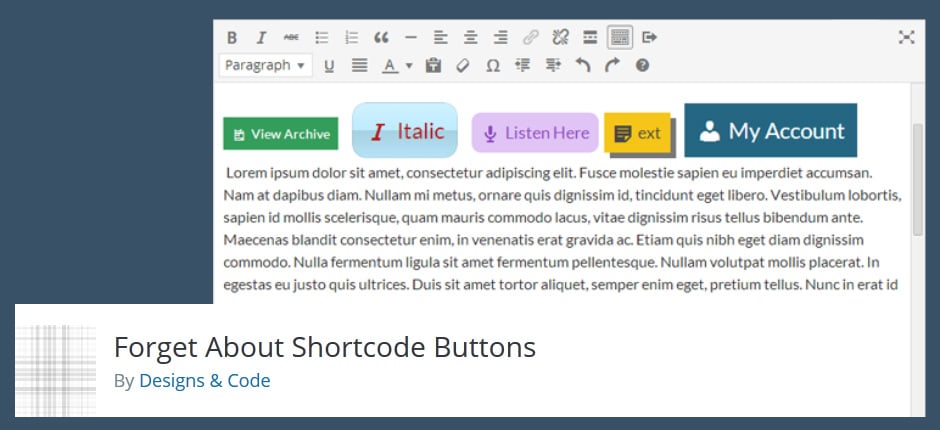Increase the indent
The width and height of the screenshot is (940, 430).
click(x=553, y=65)
